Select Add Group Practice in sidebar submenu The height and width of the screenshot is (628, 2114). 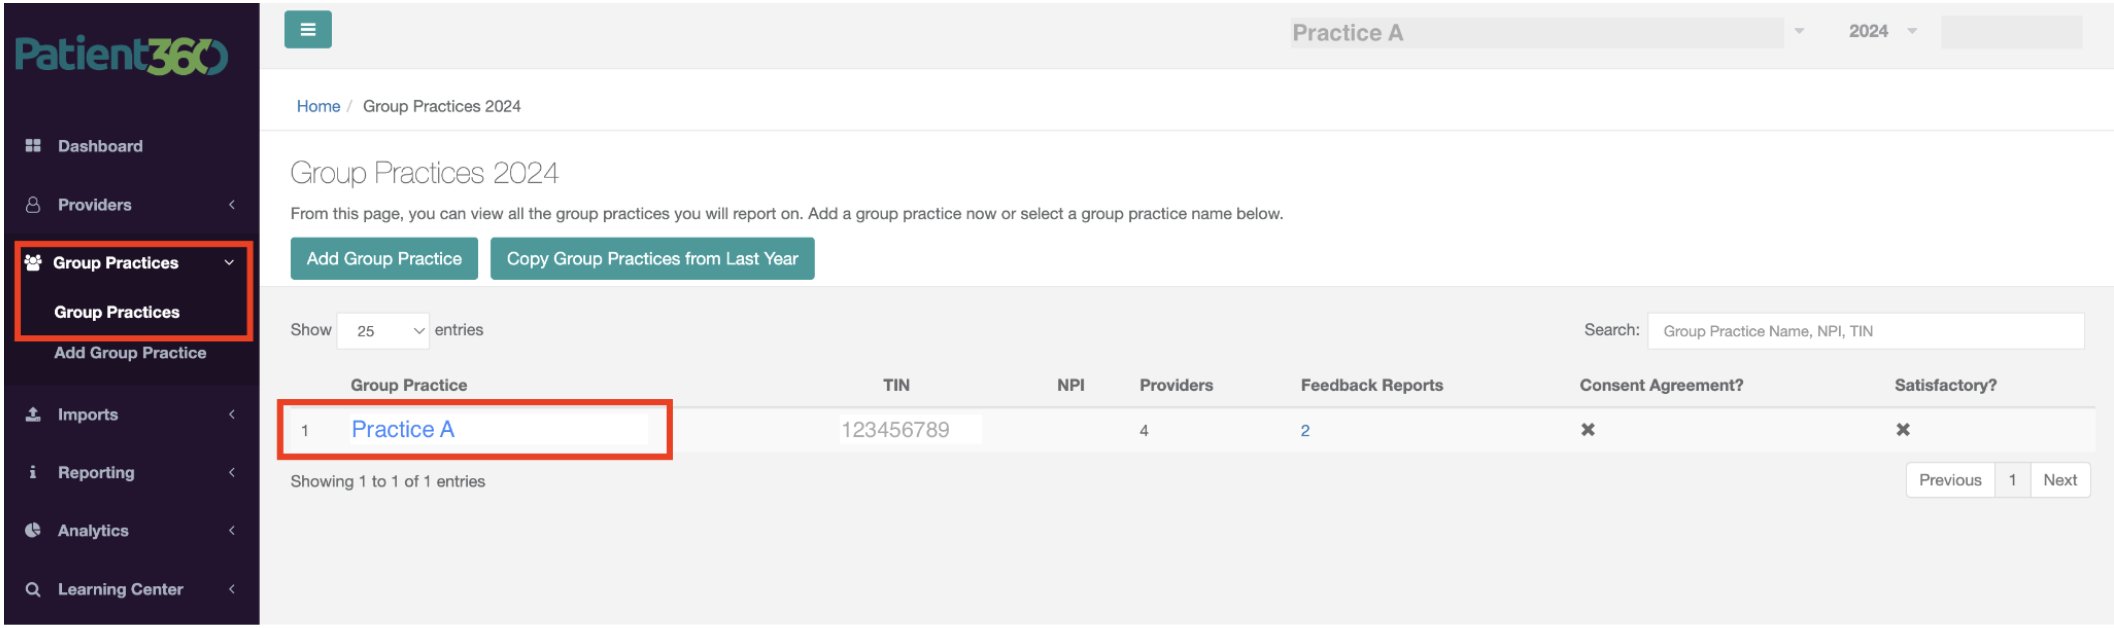pos(130,353)
